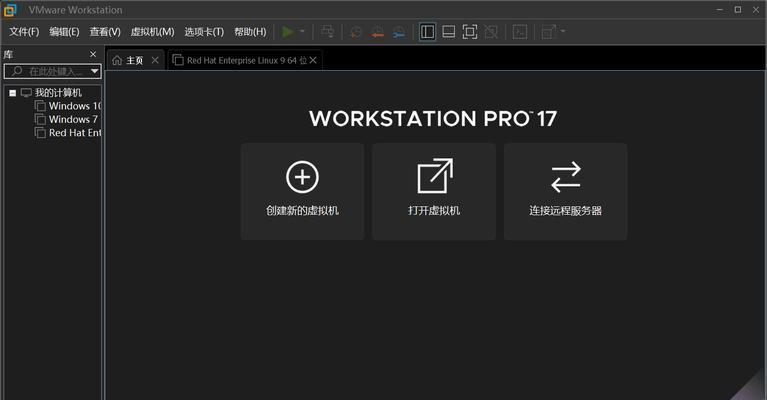The height and width of the screenshot is (400, 767).
Task: Click the VM icon beside Red Hat Ent
Action: pos(41,133)
